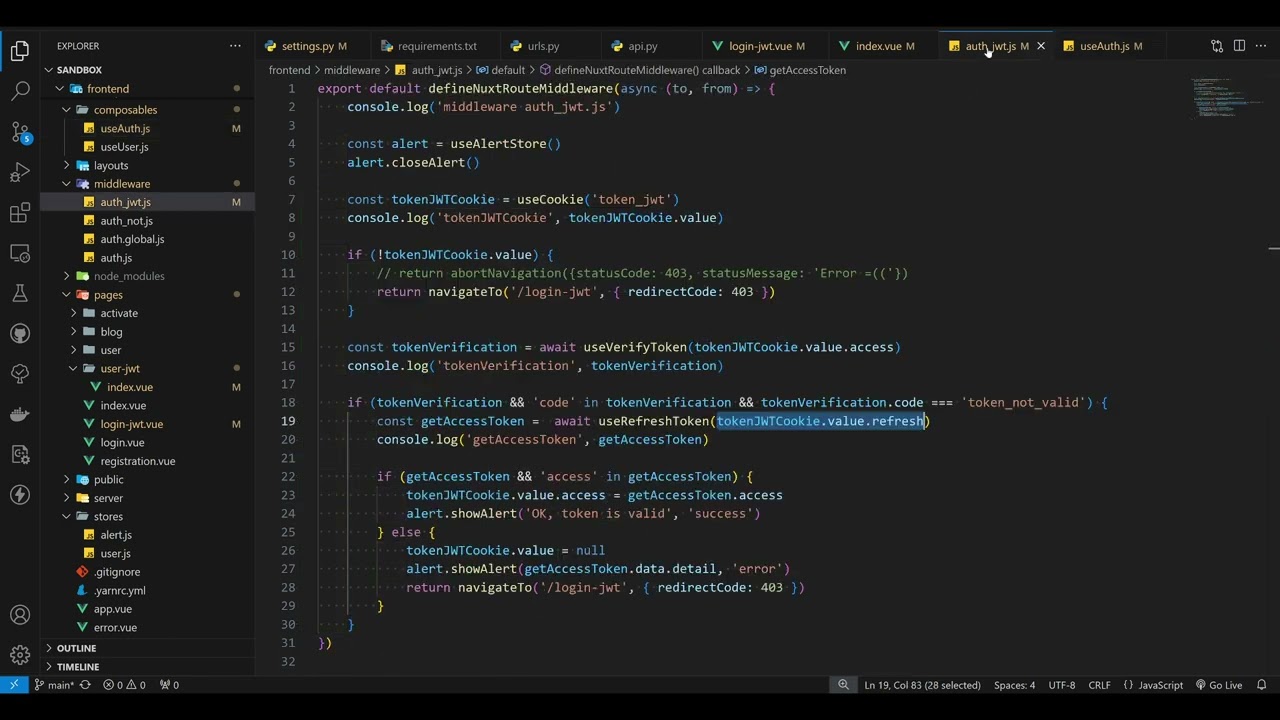Open Explorer more actions ellipsis
1280x720 pixels.
(235, 46)
